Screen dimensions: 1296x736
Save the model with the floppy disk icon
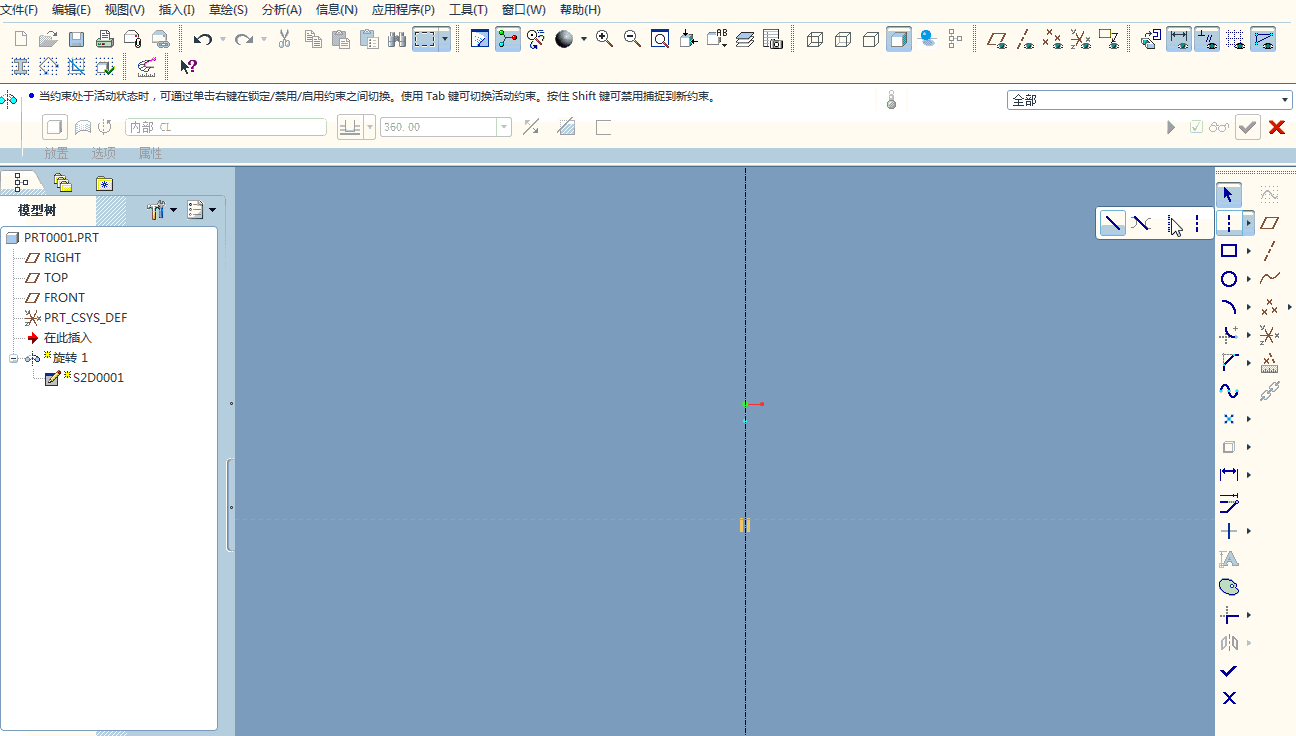pyautogui.click(x=76, y=39)
